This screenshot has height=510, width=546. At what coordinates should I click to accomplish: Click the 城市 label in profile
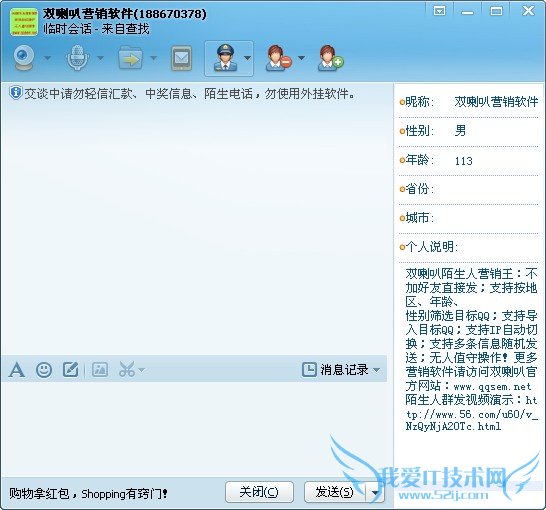419,218
